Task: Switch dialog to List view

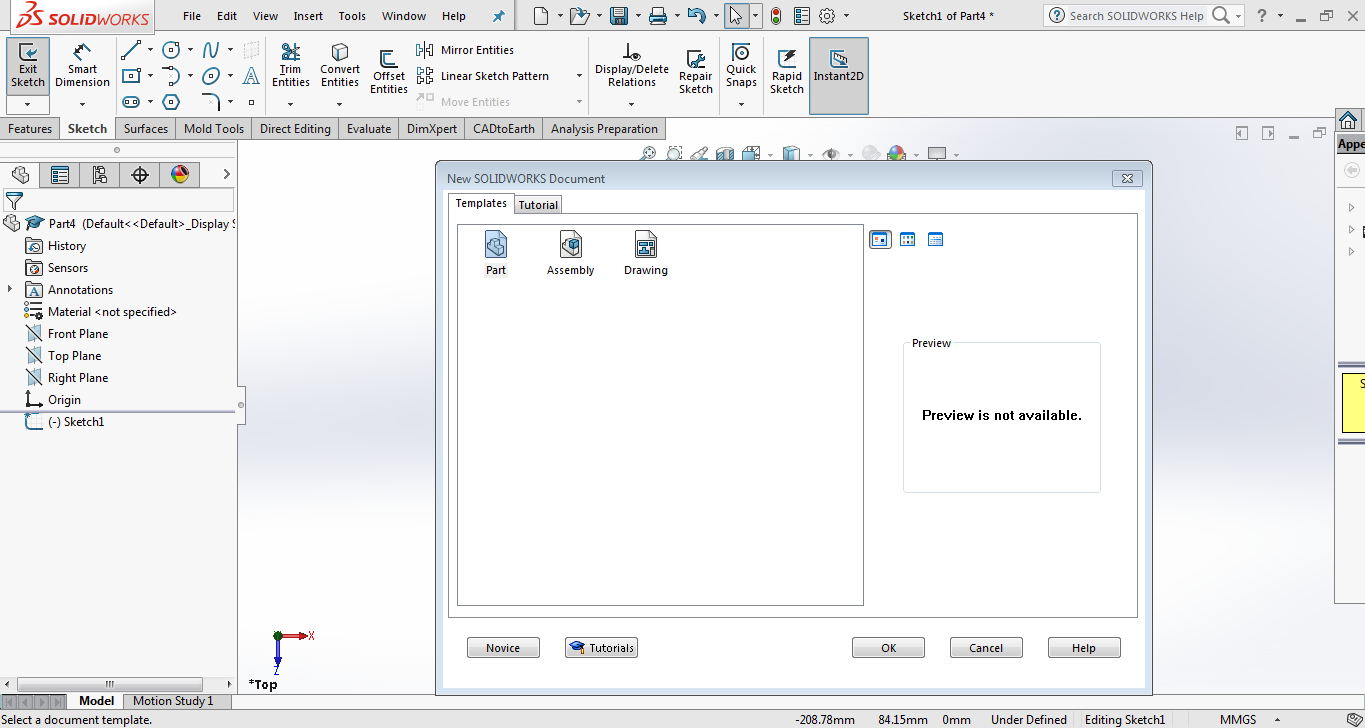Action: (908, 240)
